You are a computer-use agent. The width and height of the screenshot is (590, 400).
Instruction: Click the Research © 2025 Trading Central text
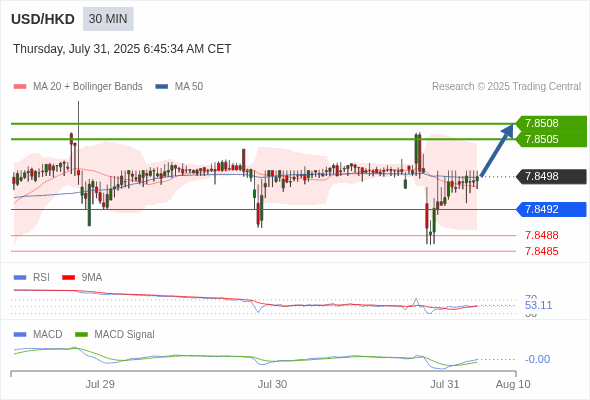506,87
